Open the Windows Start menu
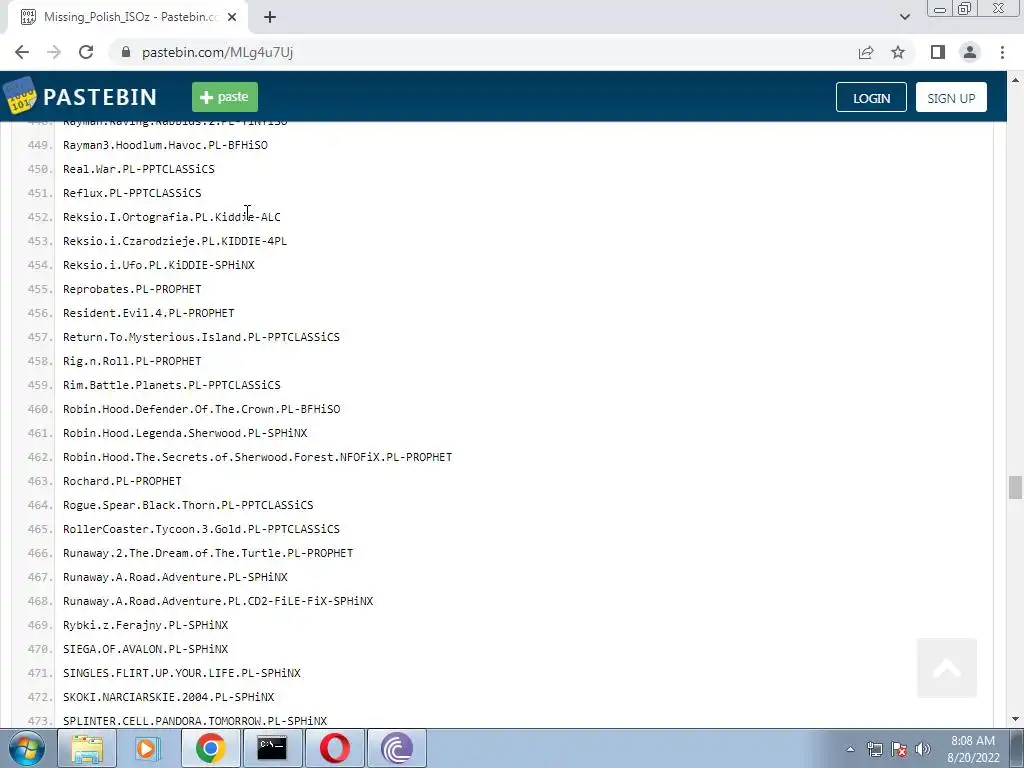Screen dimensions: 1024x768 (x=26, y=748)
